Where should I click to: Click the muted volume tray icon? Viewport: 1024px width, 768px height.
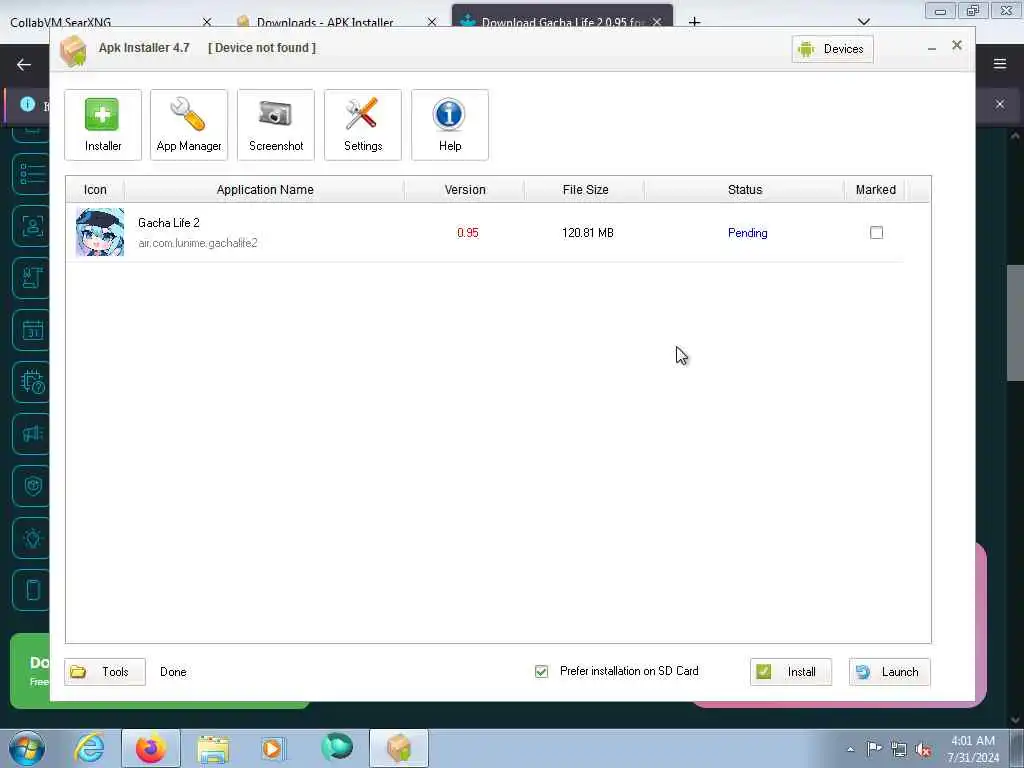tap(923, 749)
